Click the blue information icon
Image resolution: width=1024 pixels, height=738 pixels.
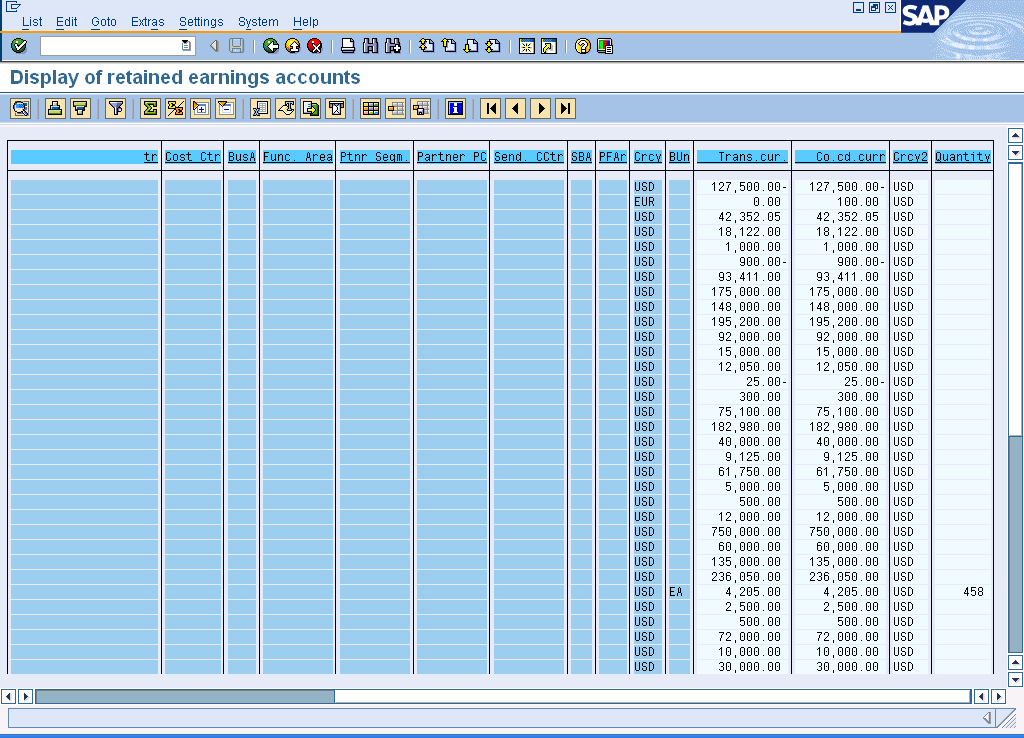(455, 108)
